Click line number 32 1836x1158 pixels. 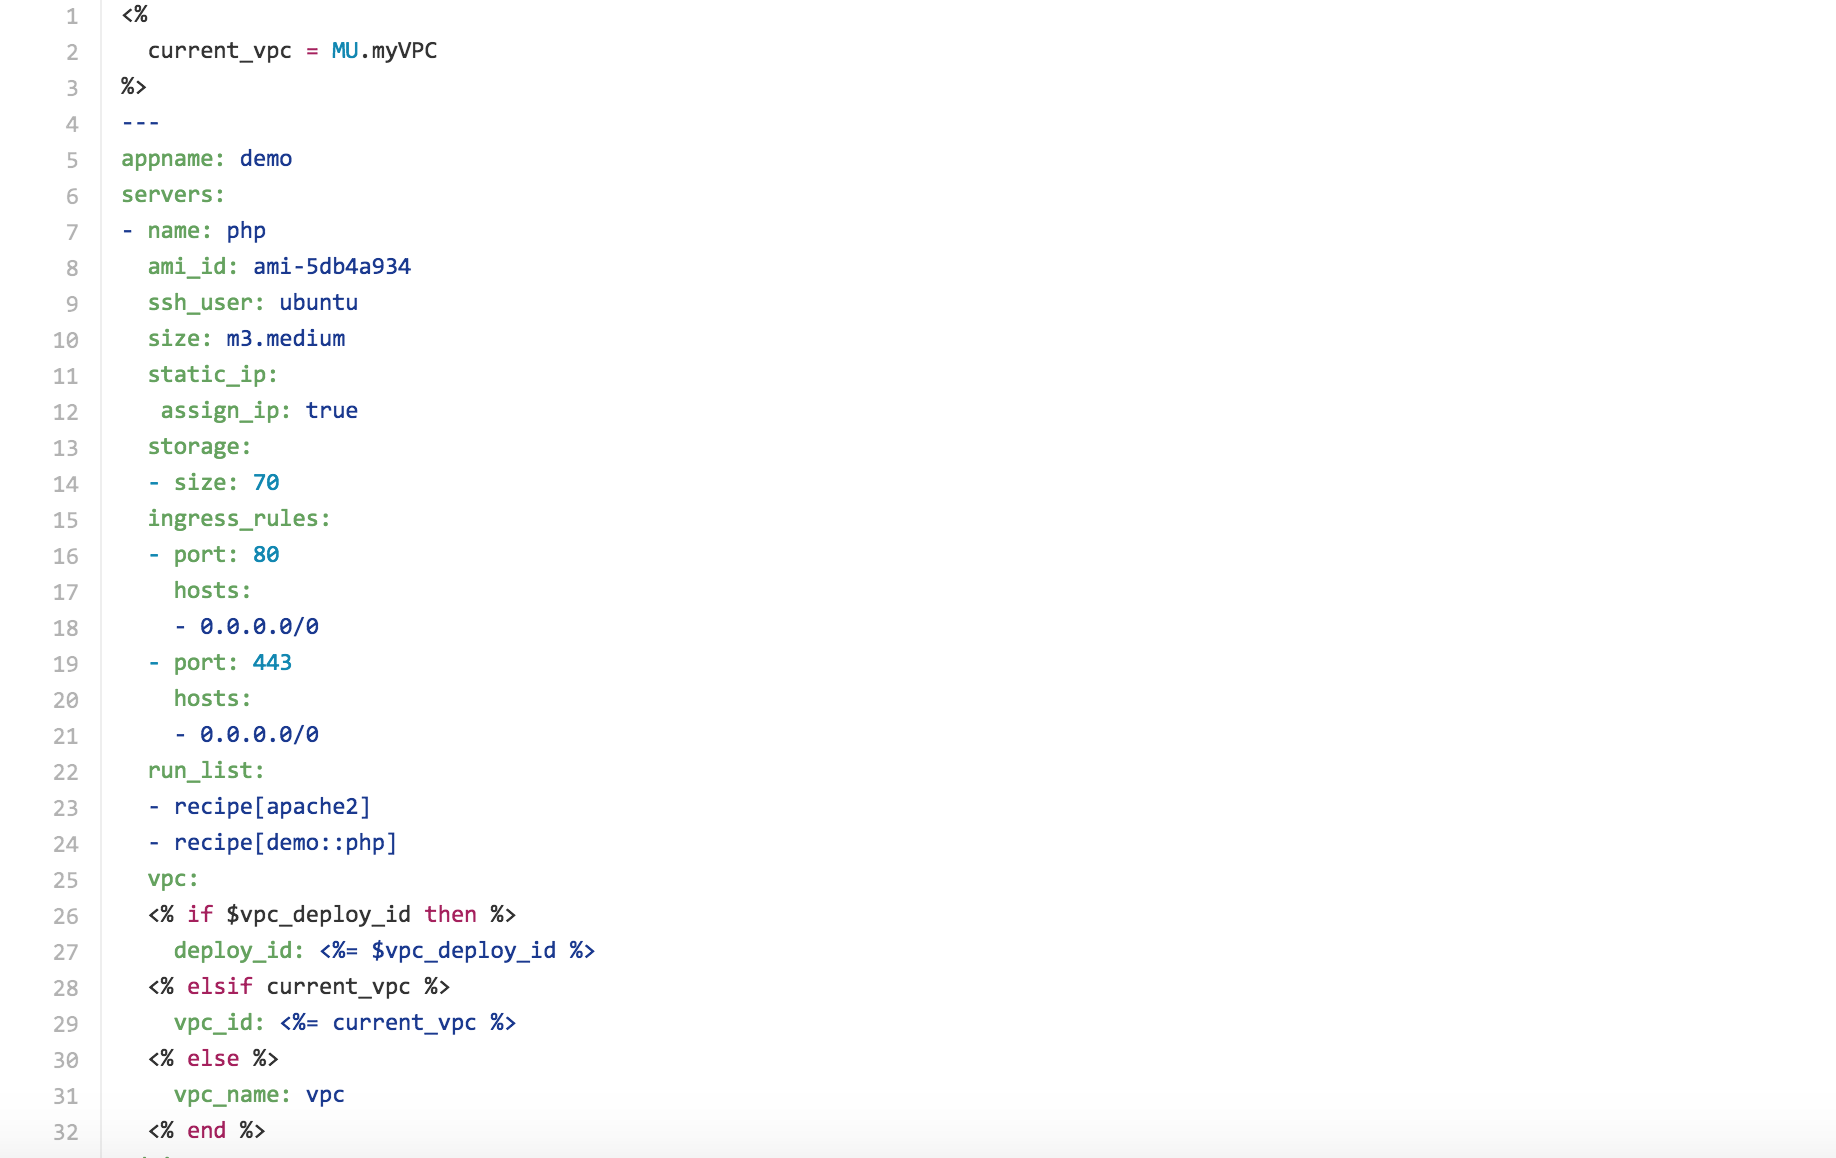click(x=66, y=1132)
